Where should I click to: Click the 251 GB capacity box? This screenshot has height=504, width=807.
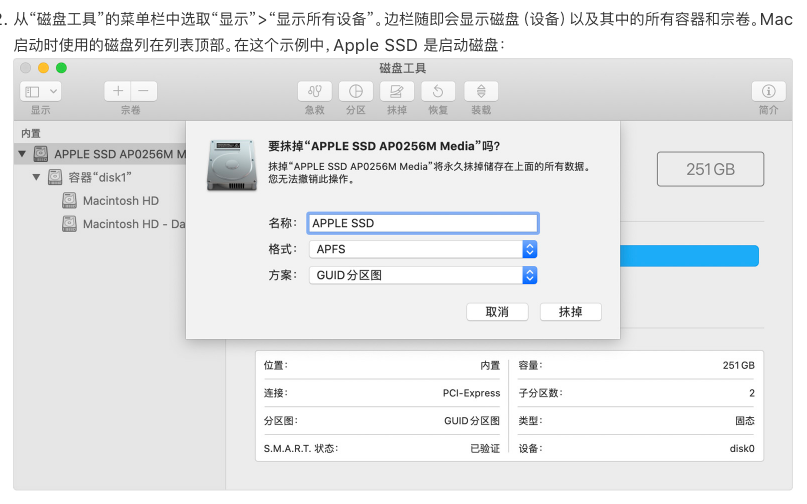pos(710,169)
